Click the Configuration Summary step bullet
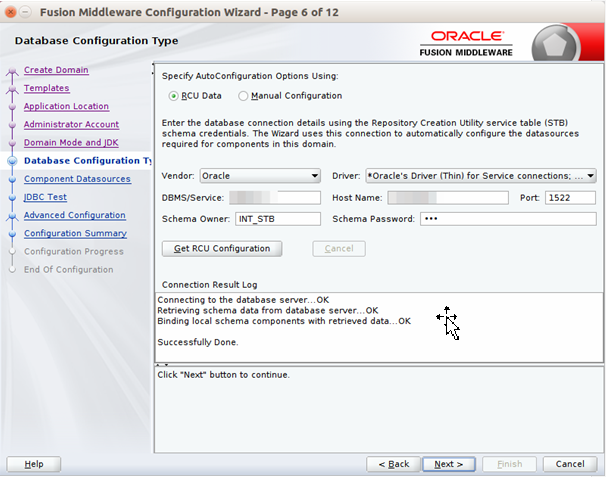 (x=12, y=233)
